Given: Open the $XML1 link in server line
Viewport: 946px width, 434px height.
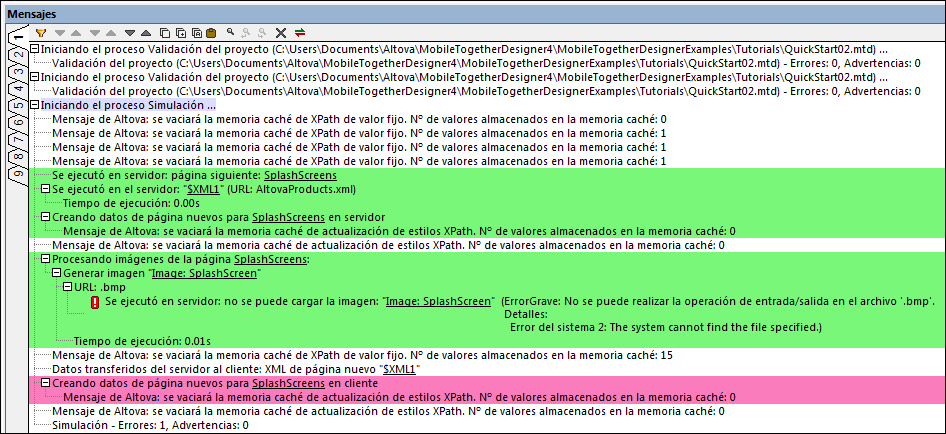Looking at the screenshot, I should click(x=198, y=189).
